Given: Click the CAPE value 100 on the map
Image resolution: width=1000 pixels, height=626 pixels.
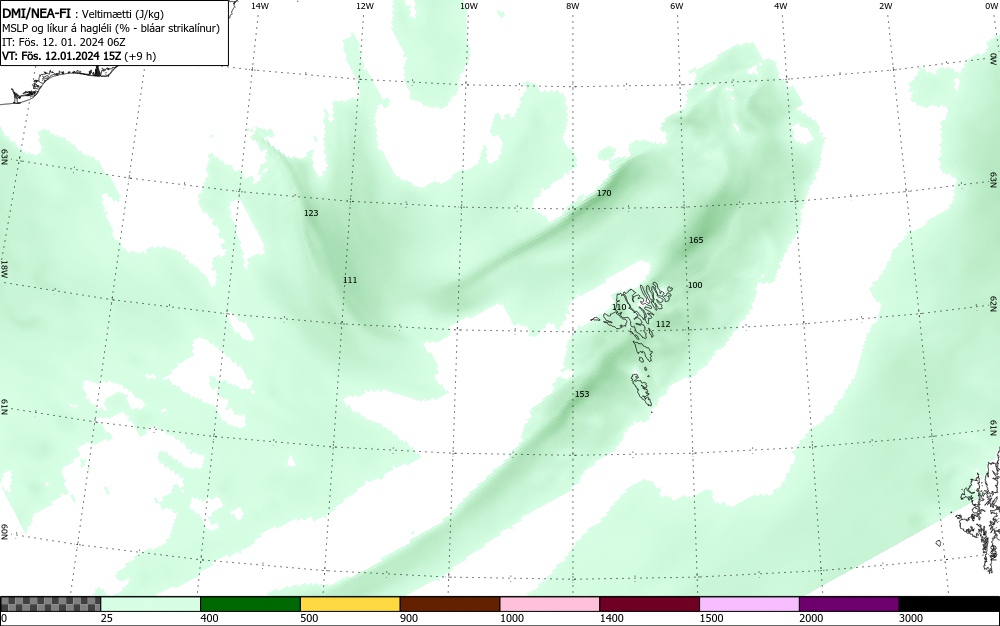Looking at the screenshot, I should pos(695,286).
